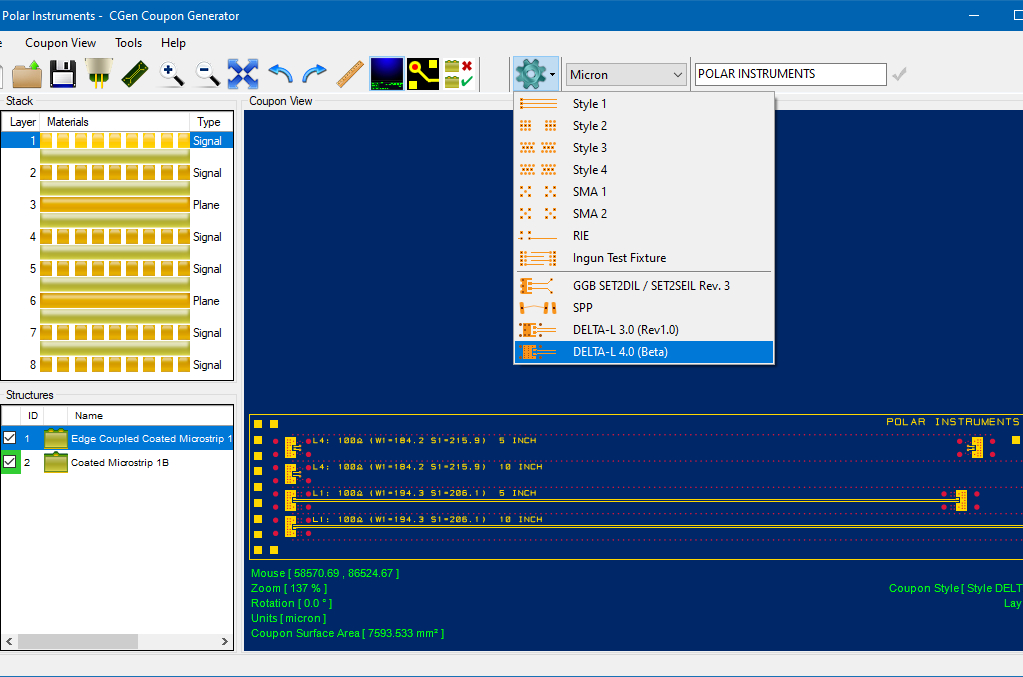Open the small arrow beside the gear icon
Viewport: 1023px width, 677px height.
[553, 74]
